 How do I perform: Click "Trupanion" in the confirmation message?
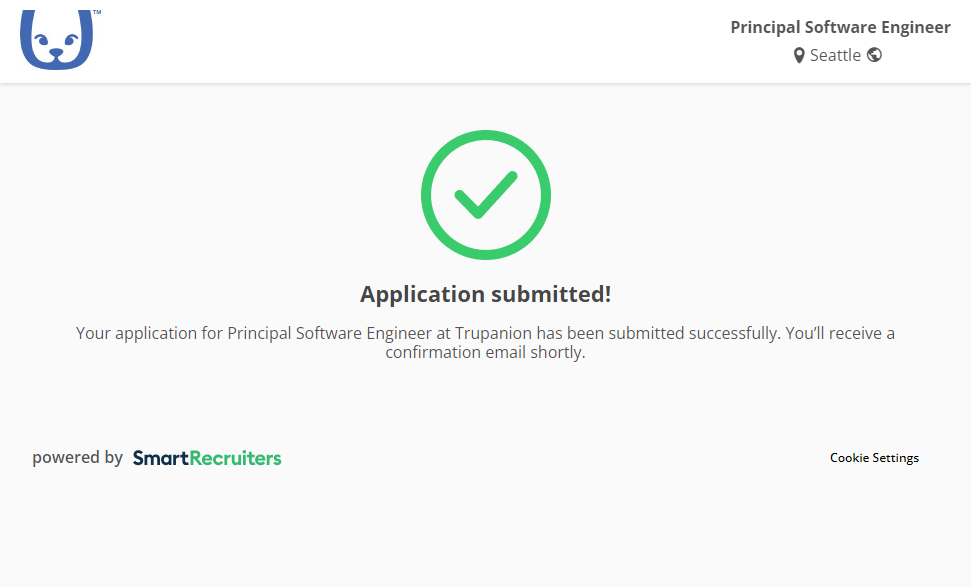(x=494, y=333)
